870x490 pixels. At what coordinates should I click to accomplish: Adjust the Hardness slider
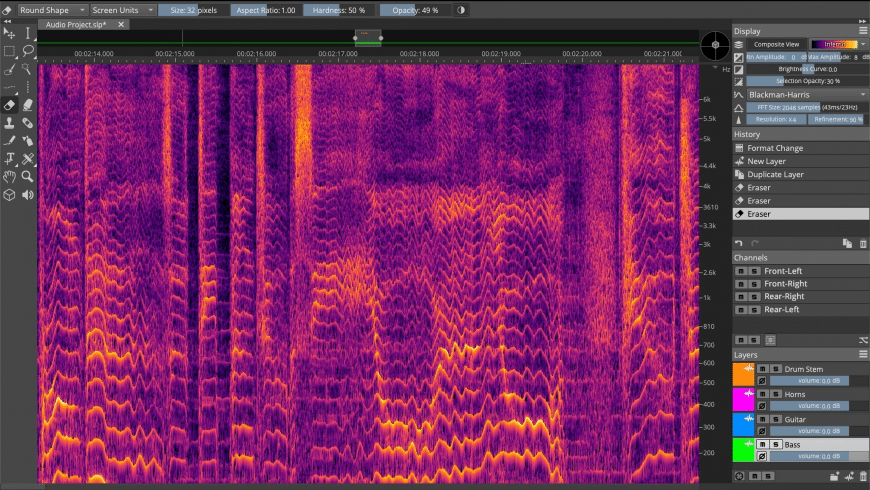(340, 9)
